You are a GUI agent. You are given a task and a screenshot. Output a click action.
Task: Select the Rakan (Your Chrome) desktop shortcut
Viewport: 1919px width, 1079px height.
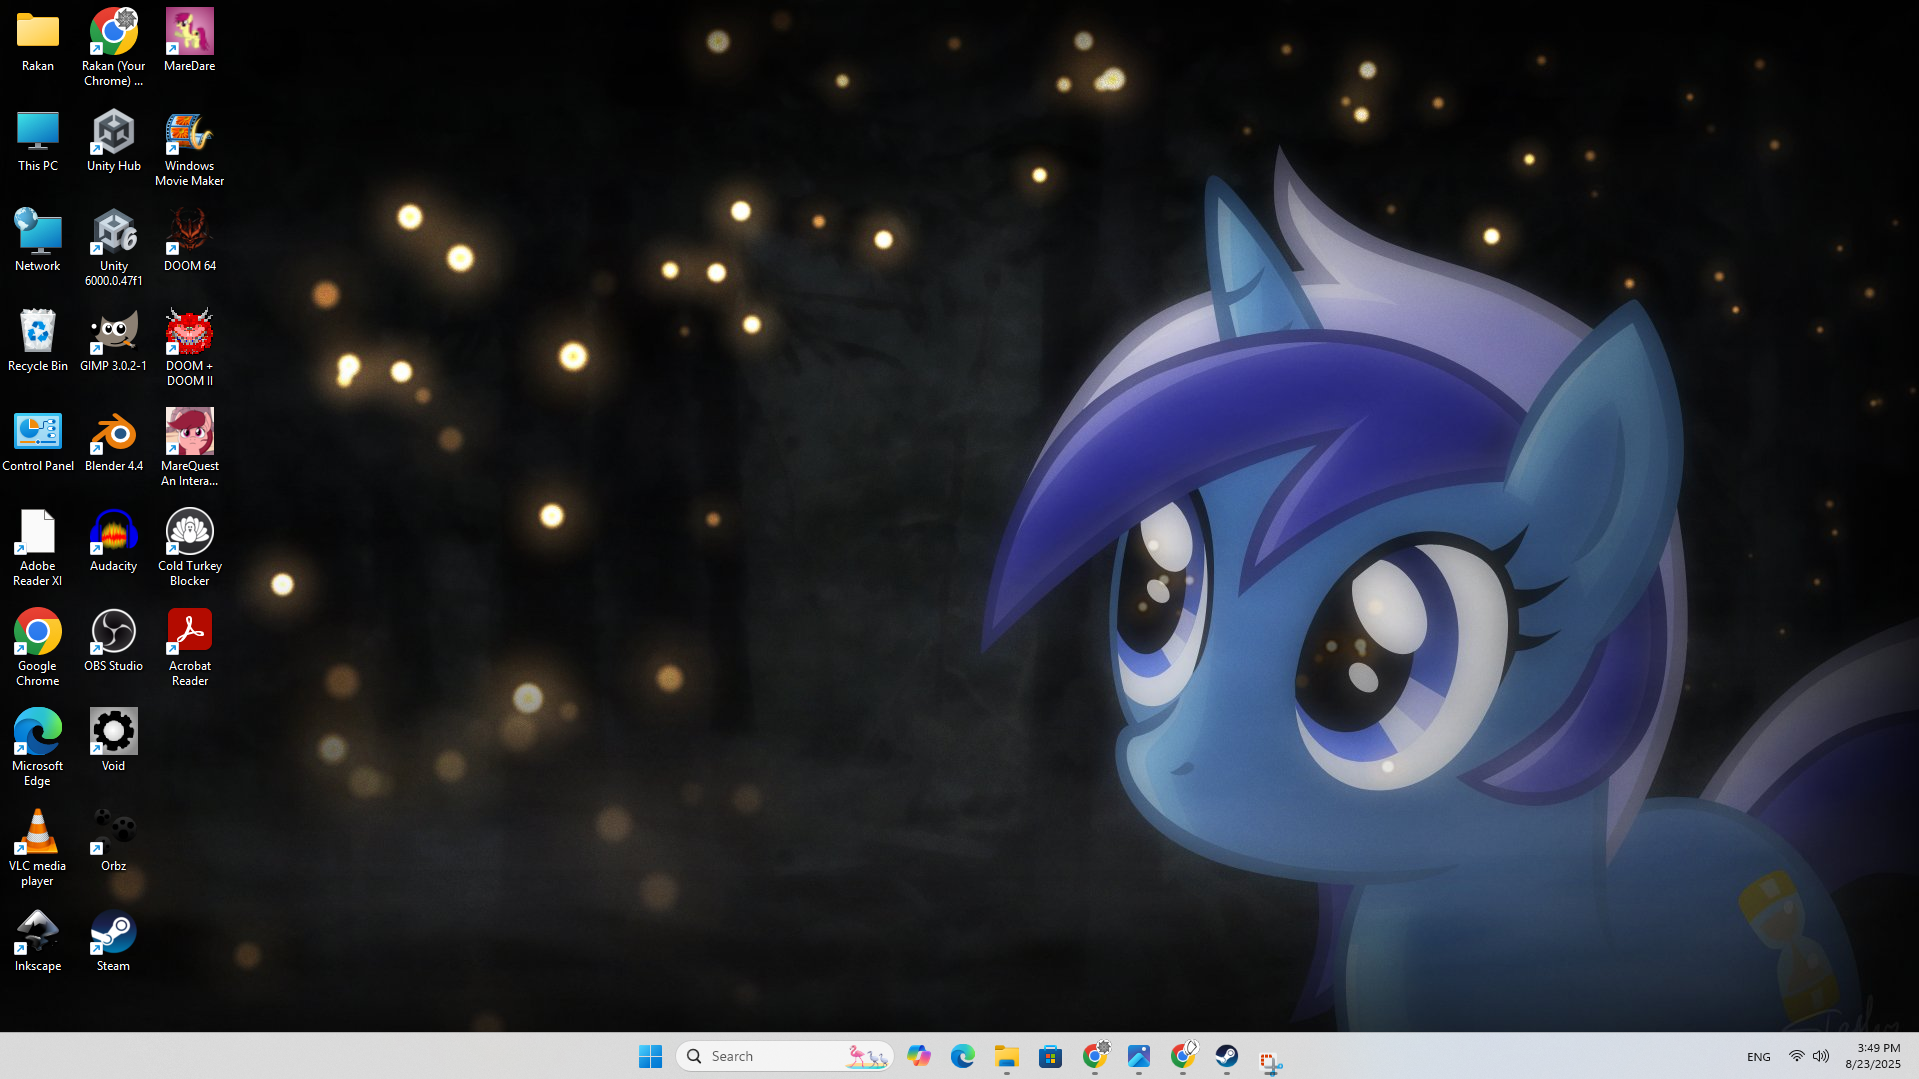point(114,48)
